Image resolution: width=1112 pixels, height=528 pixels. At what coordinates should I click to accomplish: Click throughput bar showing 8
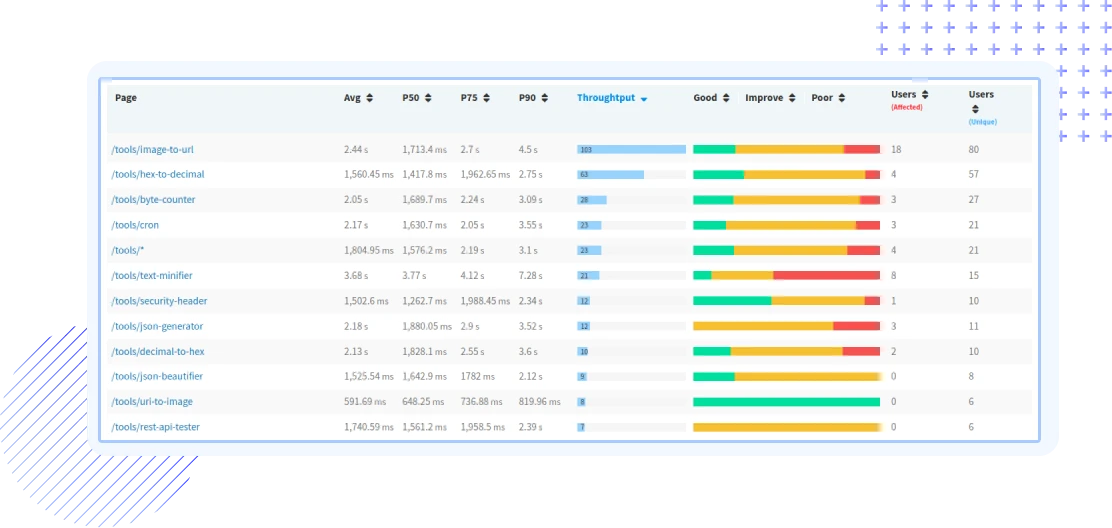(x=582, y=402)
